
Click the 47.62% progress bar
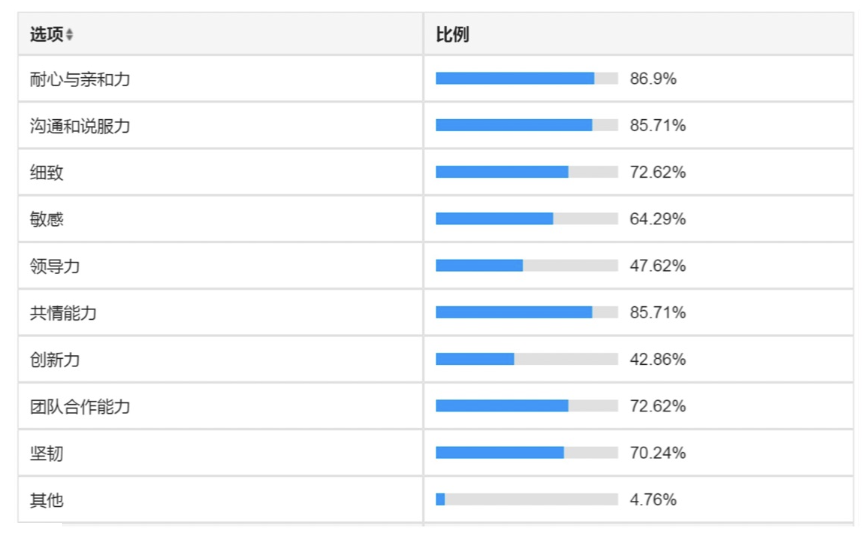526,266
